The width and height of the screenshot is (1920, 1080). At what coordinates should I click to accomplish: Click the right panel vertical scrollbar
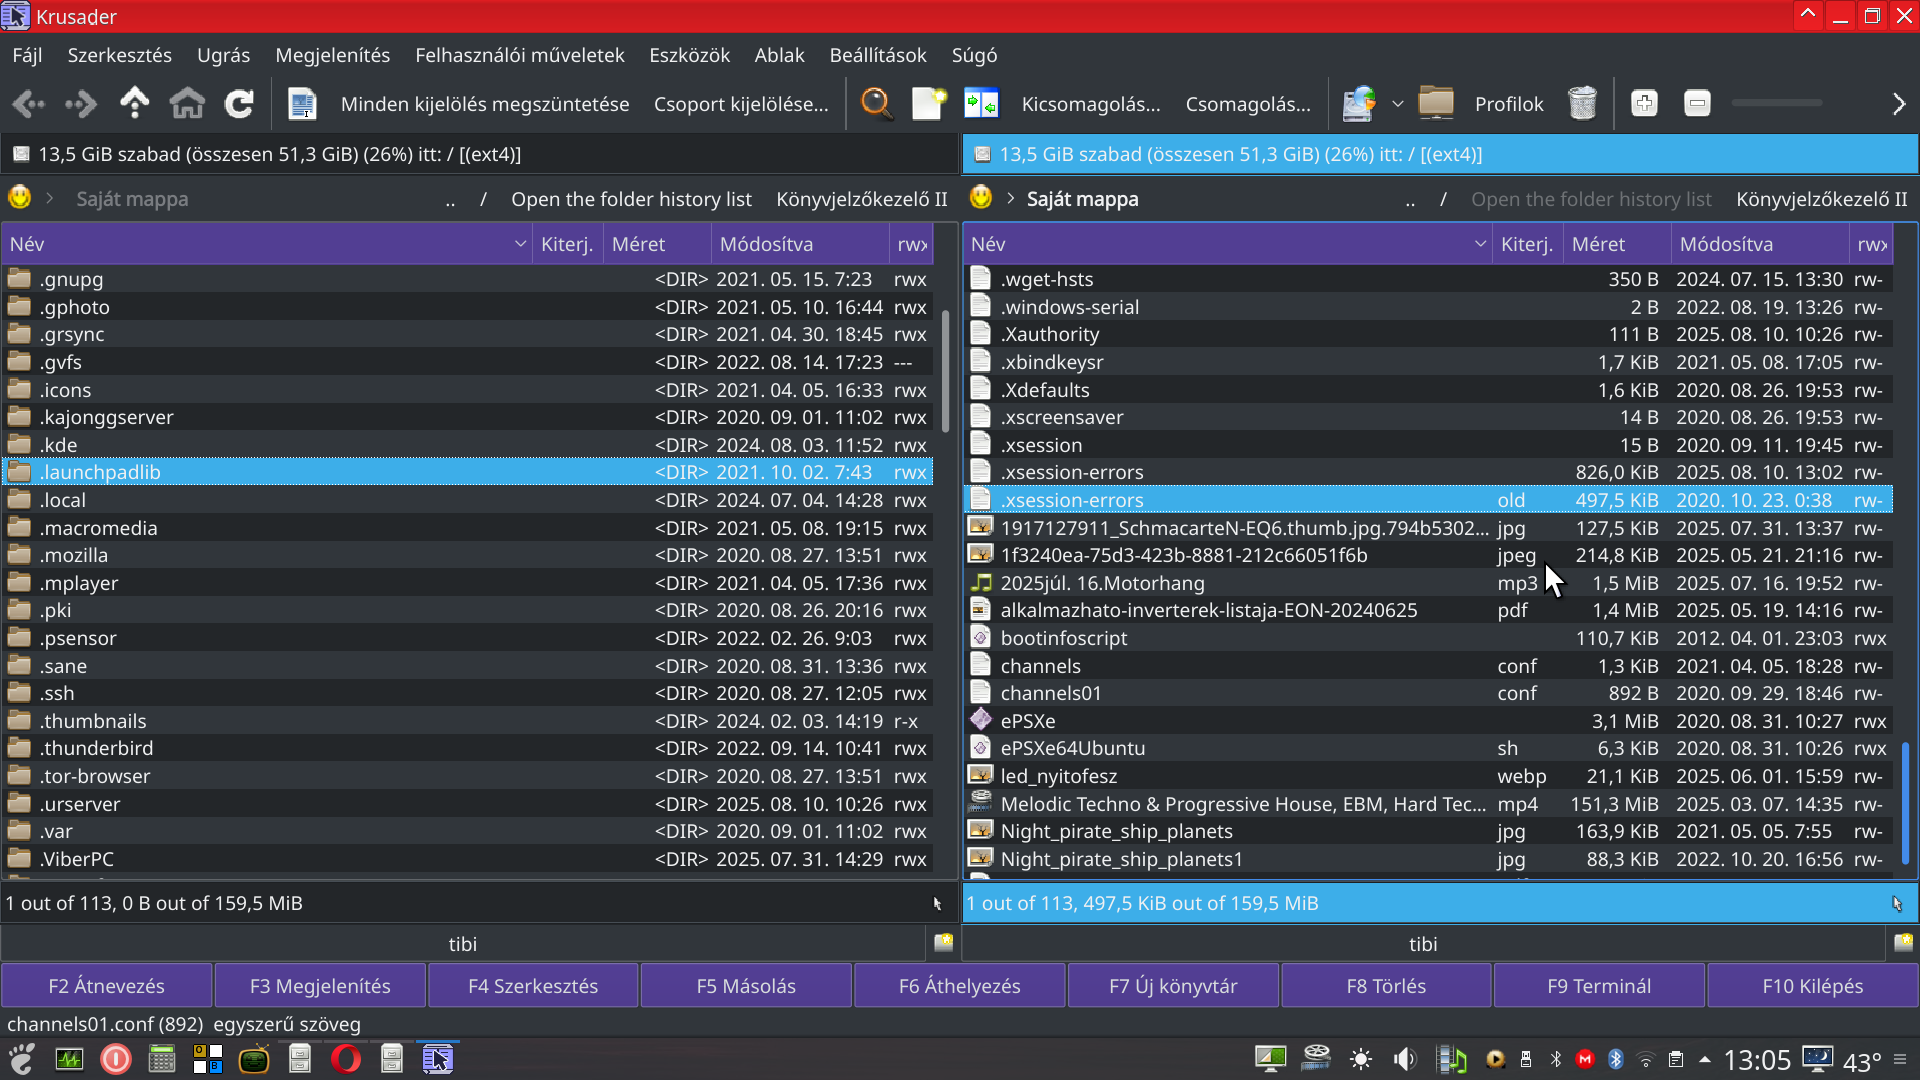pos(1906,802)
